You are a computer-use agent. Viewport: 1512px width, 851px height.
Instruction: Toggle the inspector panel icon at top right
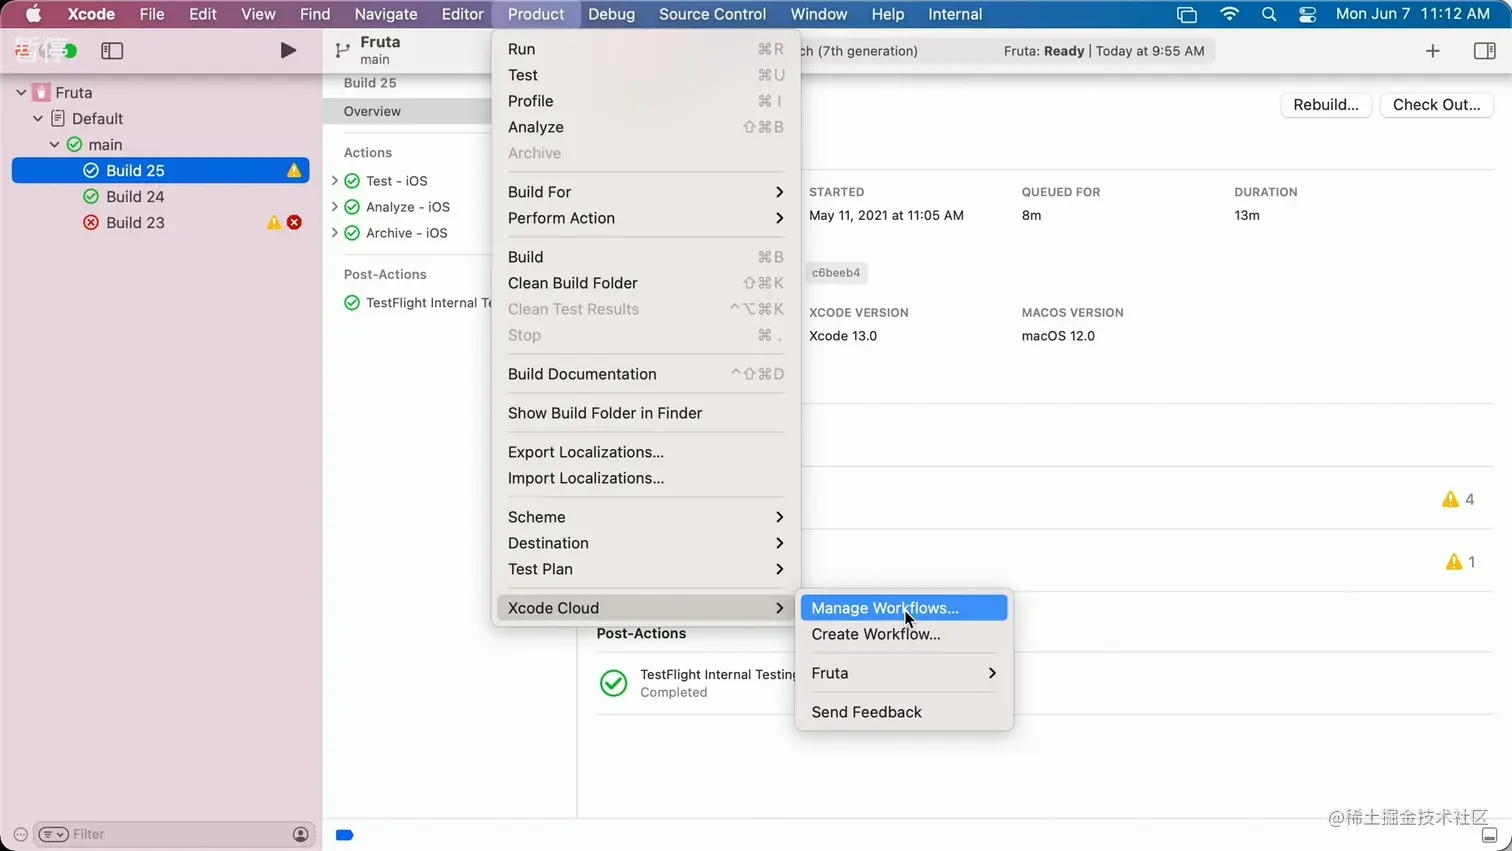[x=1485, y=50]
